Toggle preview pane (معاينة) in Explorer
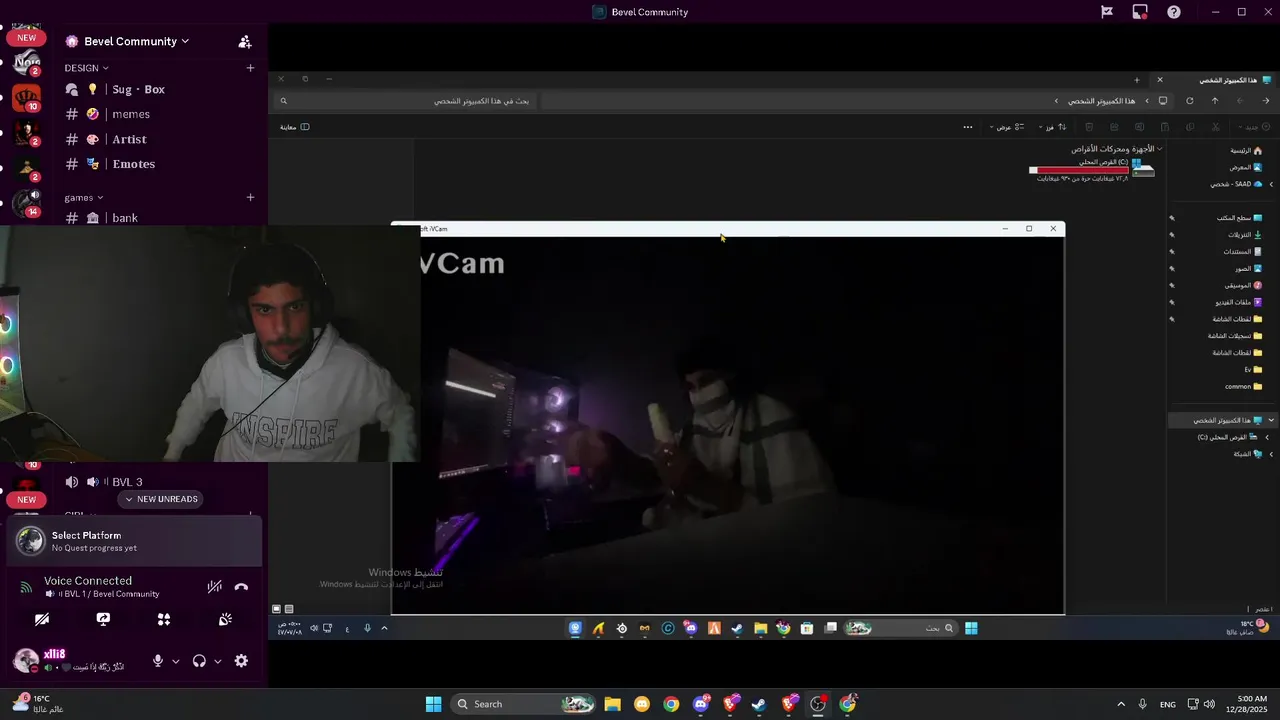1280x720 pixels. pyautogui.click(x=295, y=127)
